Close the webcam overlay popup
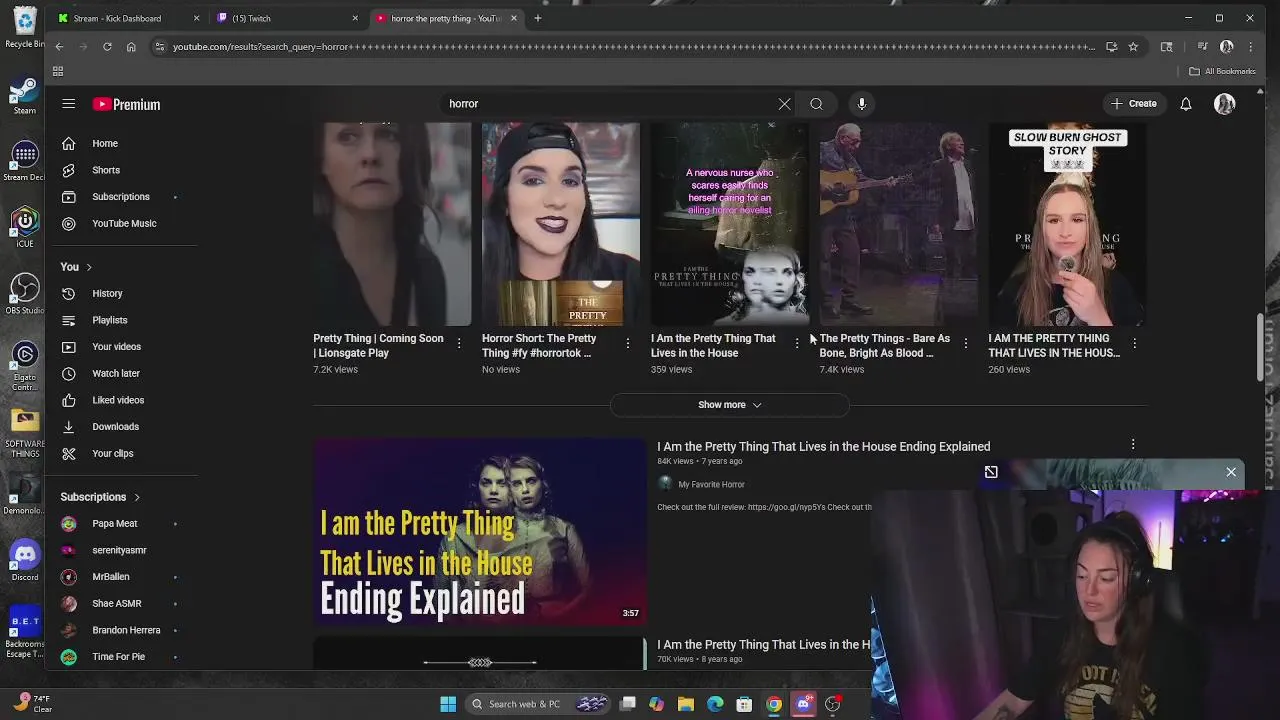Viewport: 1280px width, 720px height. [x=1231, y=472]
